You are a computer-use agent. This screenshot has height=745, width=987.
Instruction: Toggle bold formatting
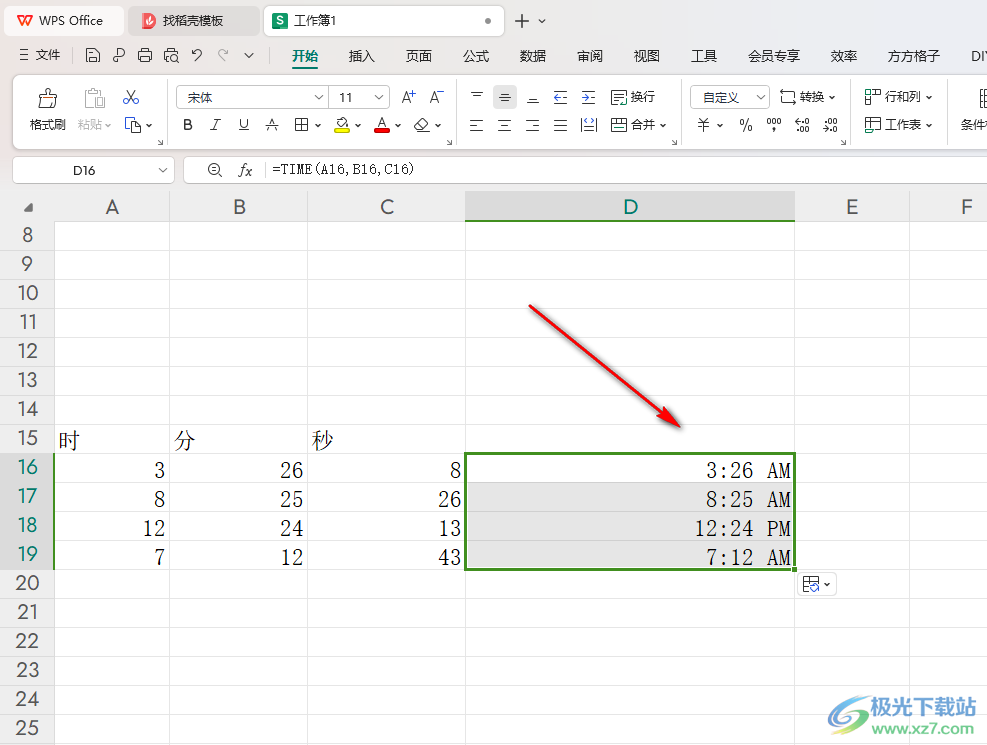(188, 125)
